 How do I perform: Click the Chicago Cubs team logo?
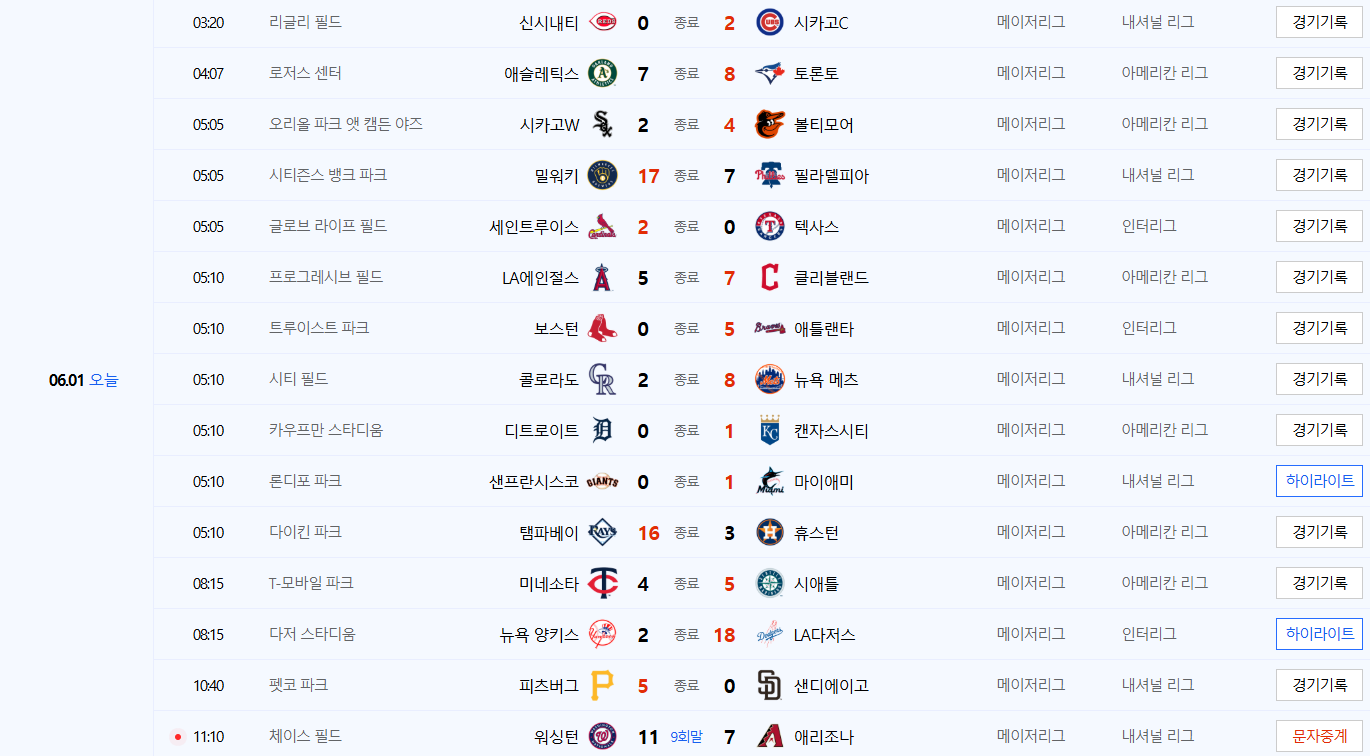(x=770, y=22)
